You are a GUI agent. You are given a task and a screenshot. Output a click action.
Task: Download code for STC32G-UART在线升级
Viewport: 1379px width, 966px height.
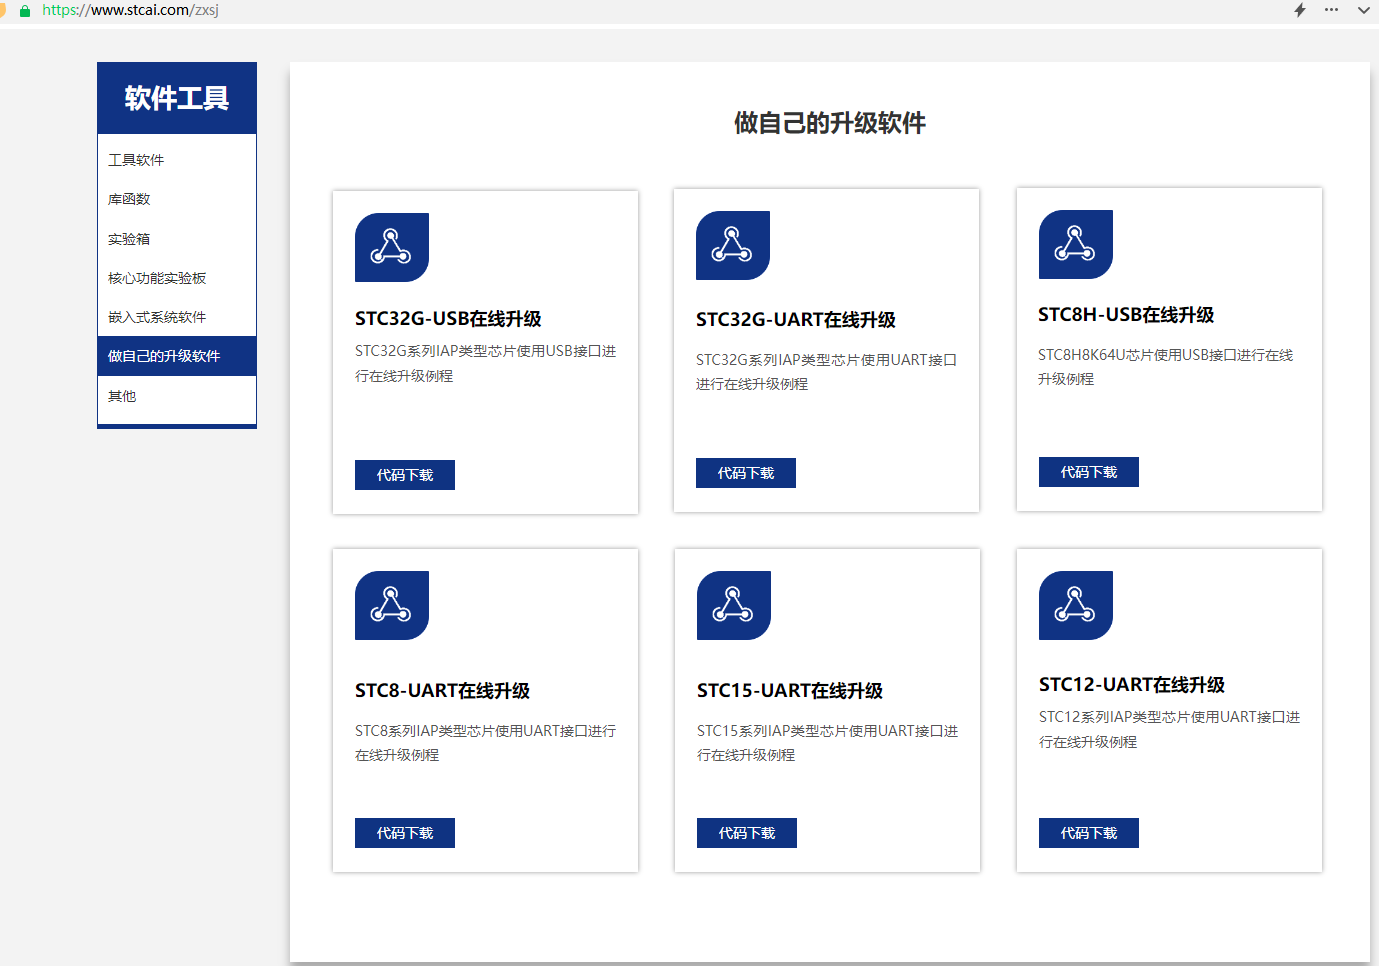[x=746, y=473]
